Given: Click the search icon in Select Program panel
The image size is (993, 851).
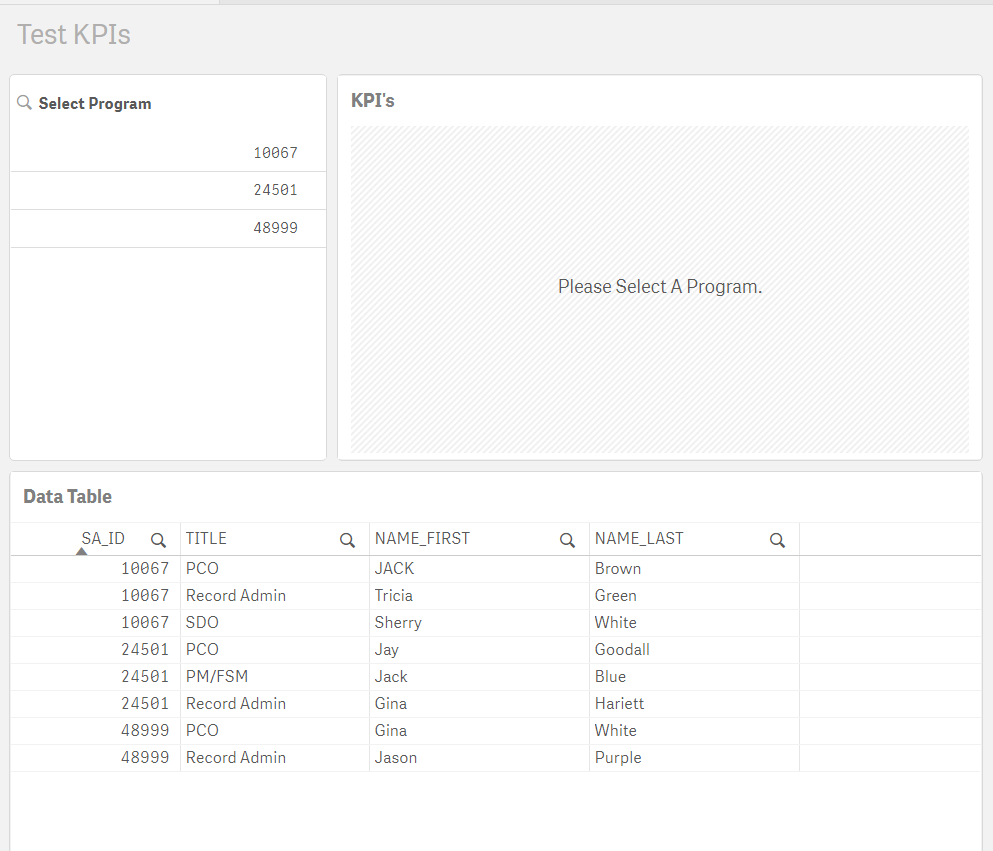Looking at the screenshot, I should click(23, 102).
